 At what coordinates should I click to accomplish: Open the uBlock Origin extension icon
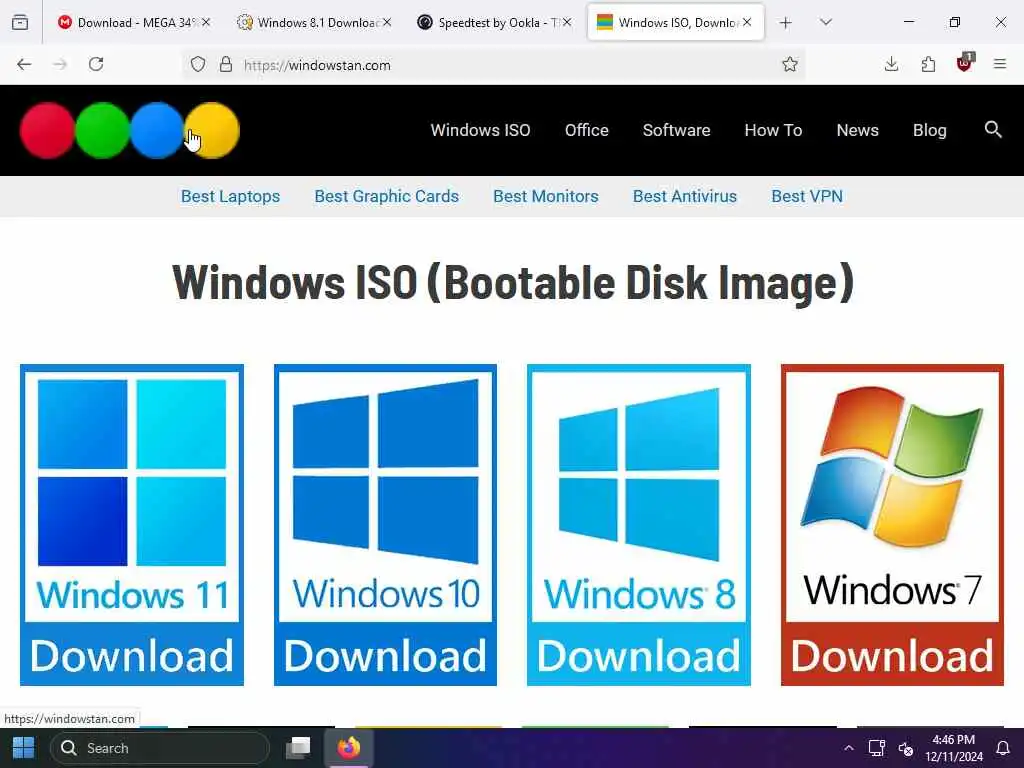965,63
